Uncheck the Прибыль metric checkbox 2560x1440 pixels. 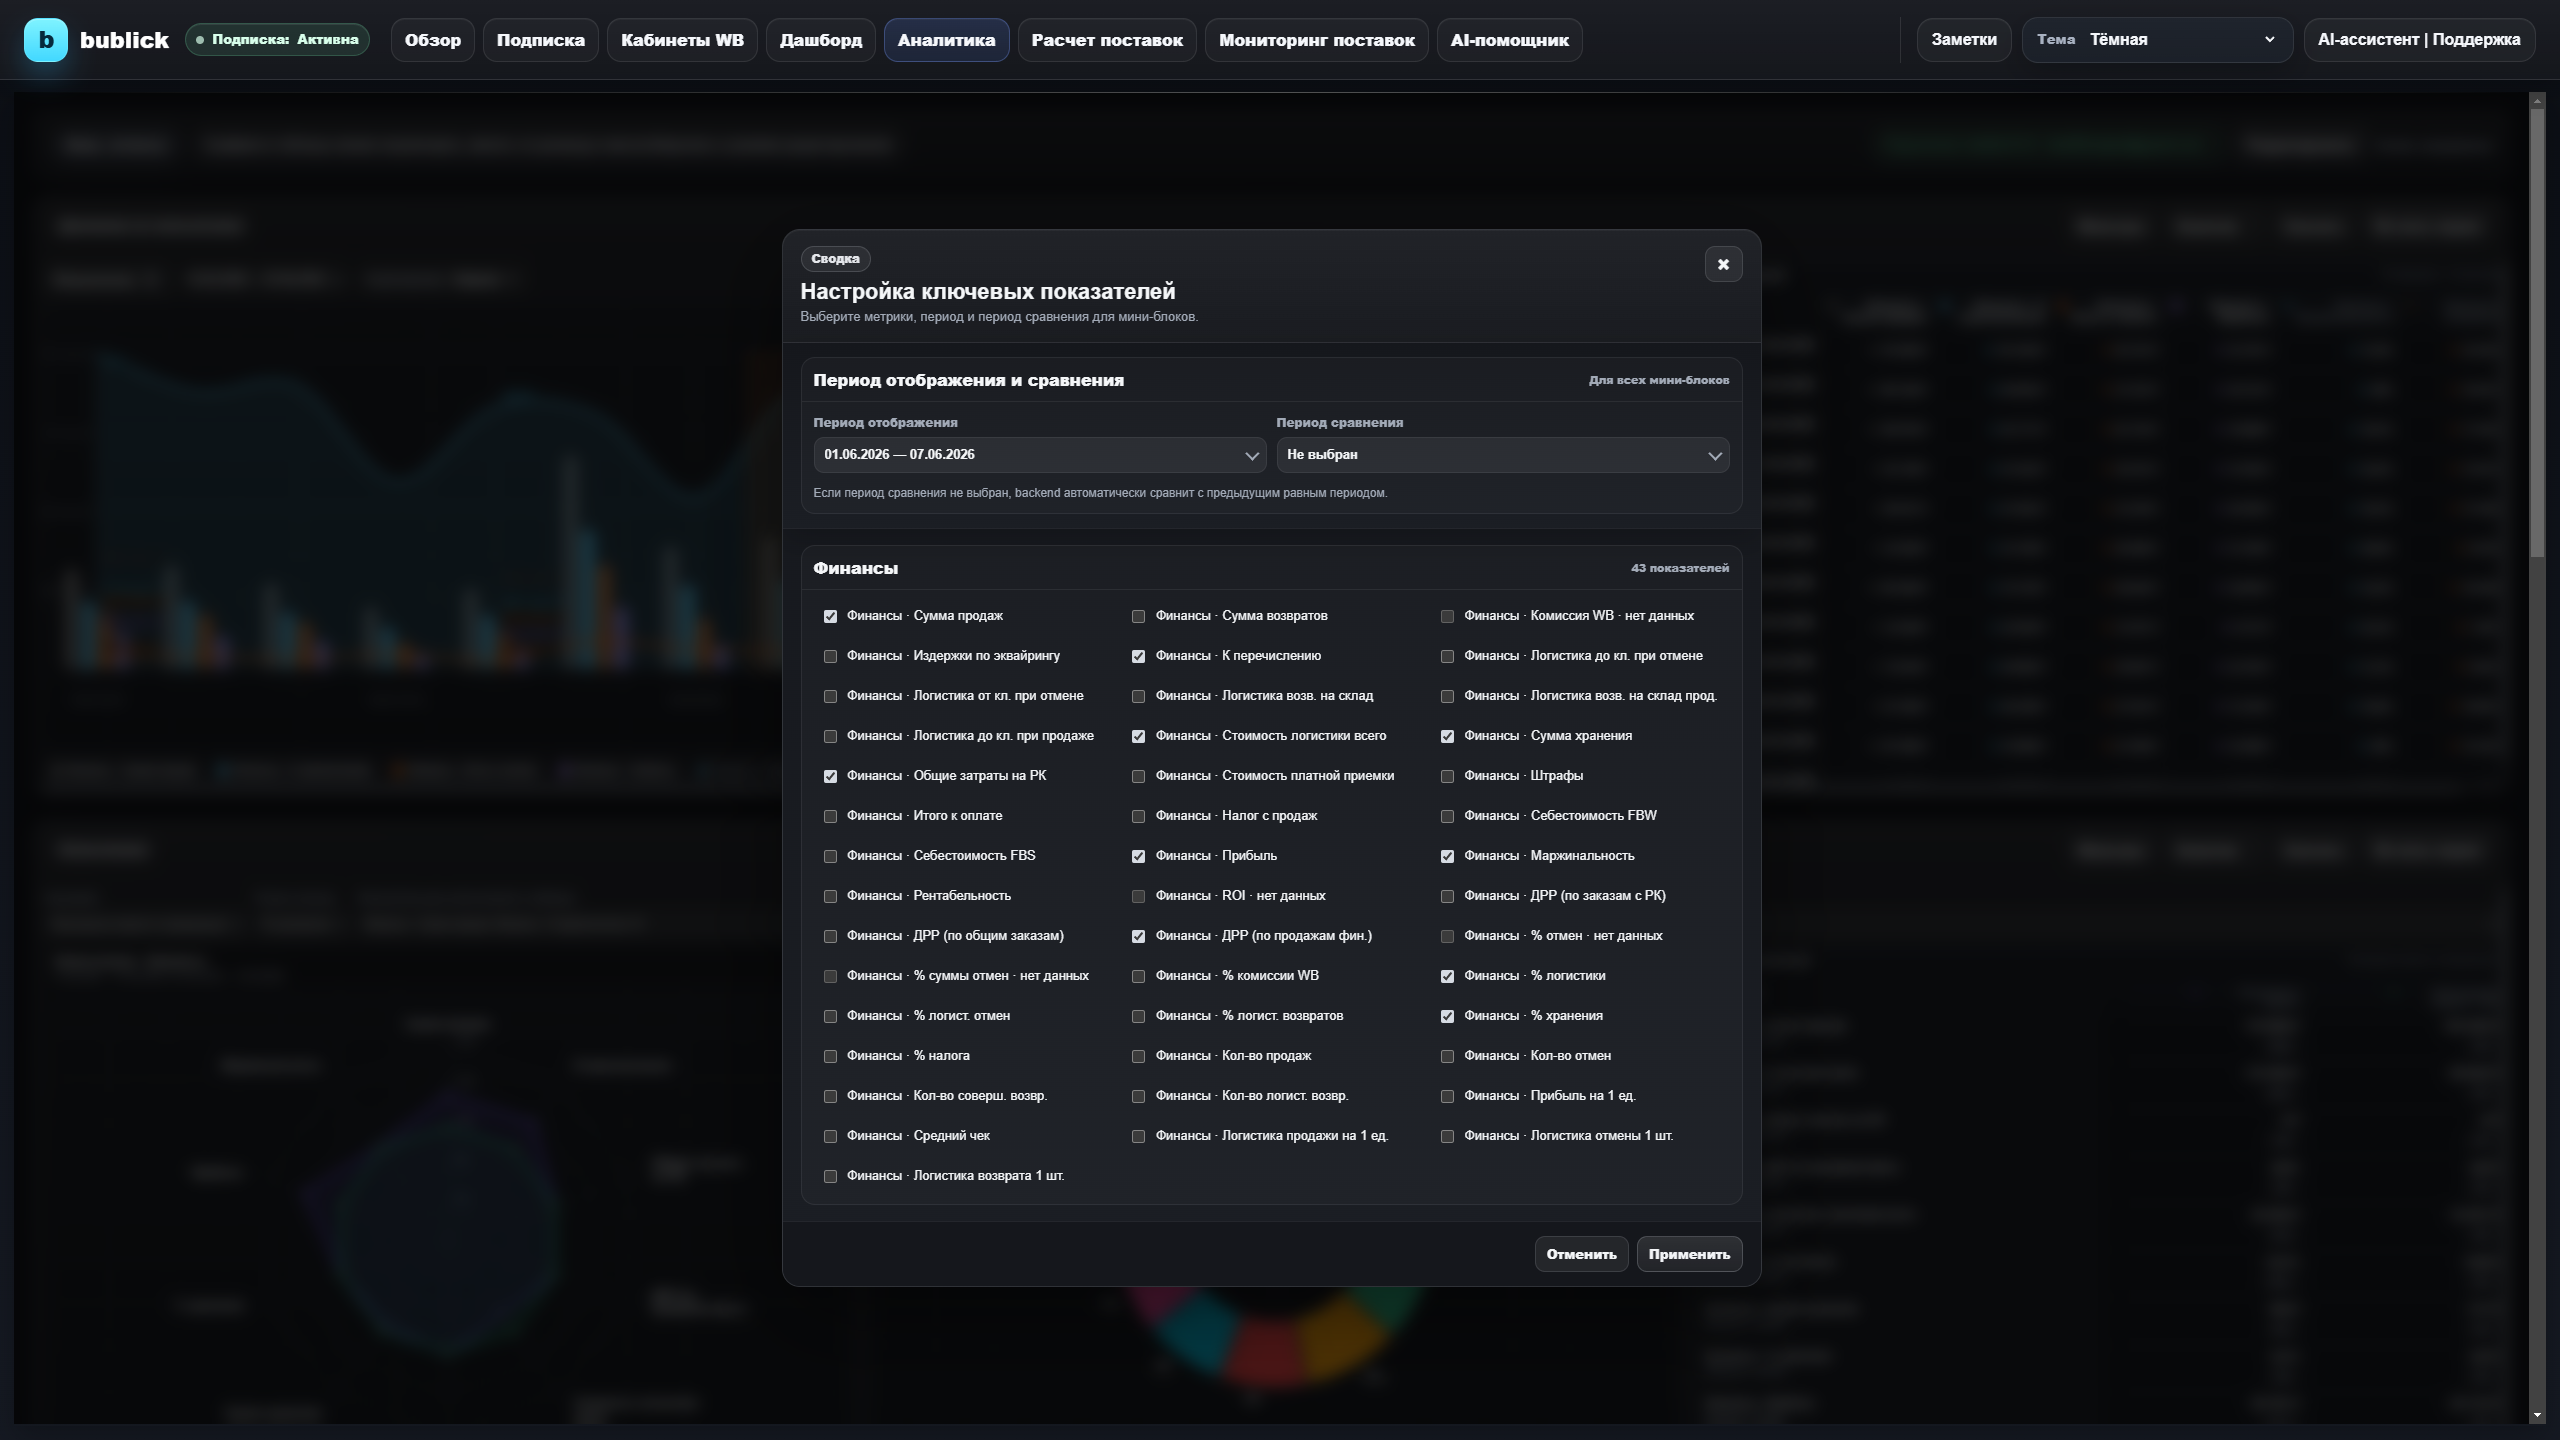coord(1138,856)
